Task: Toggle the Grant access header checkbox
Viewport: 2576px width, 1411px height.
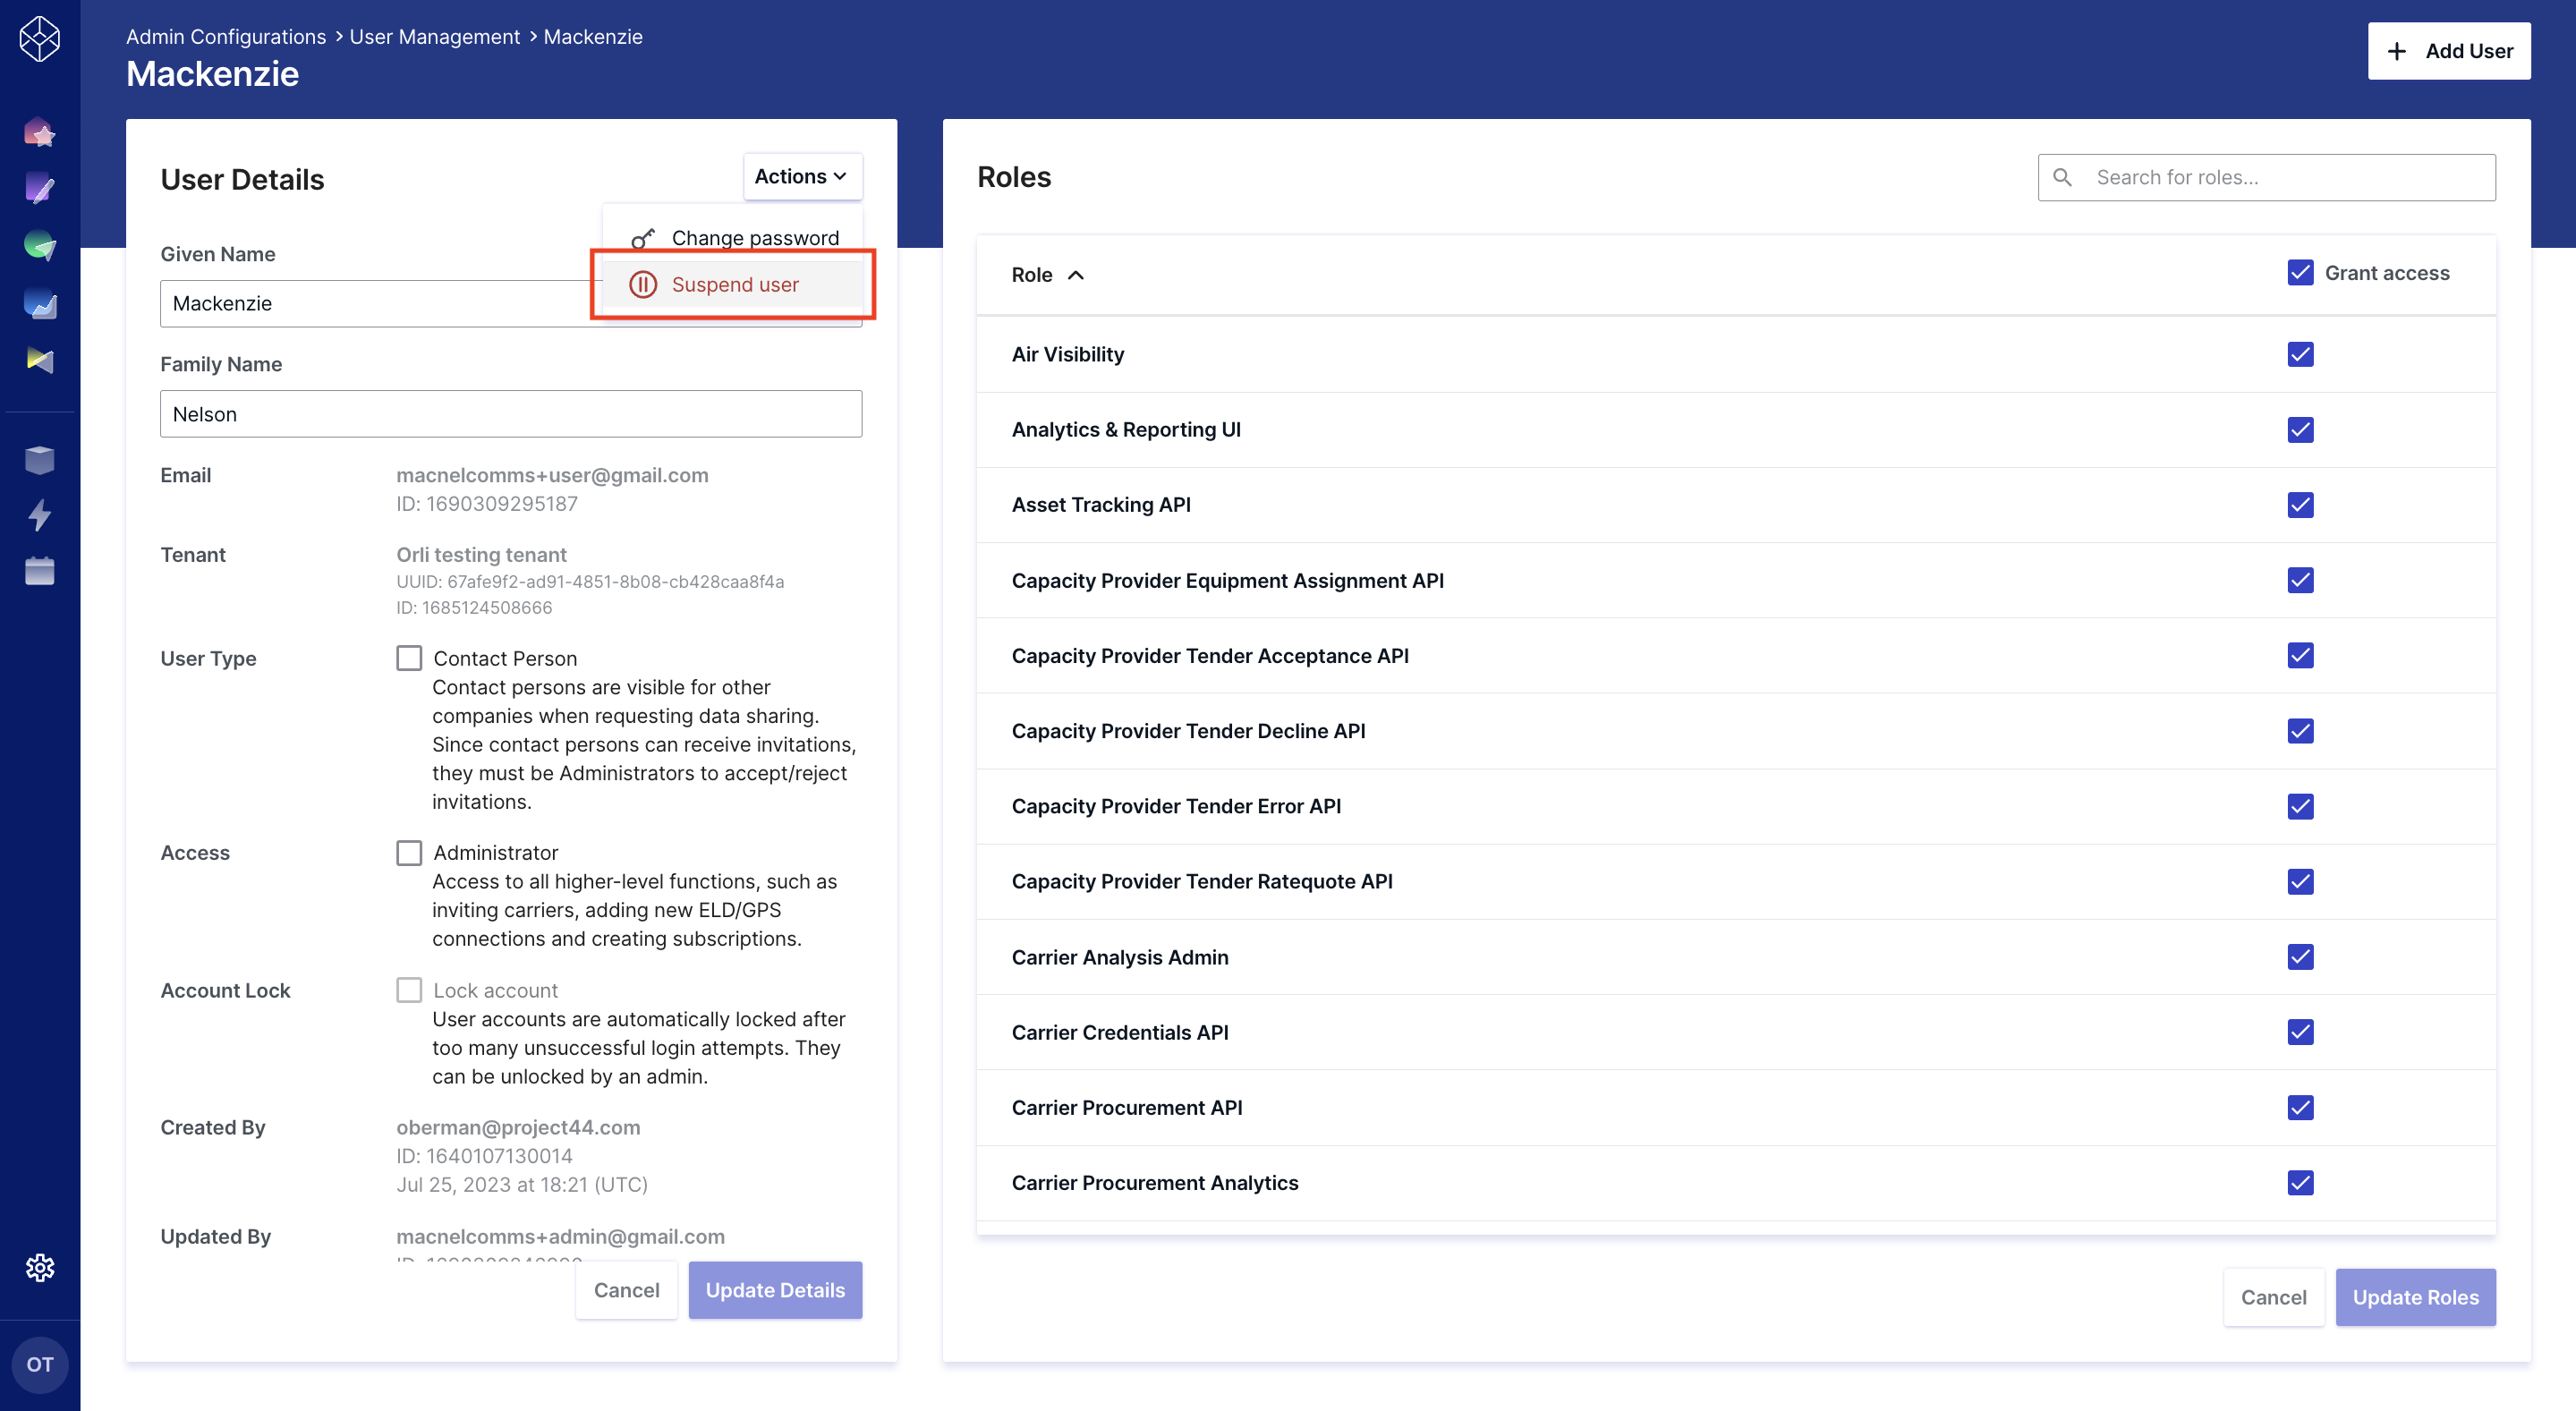Action: point(2301,271)
